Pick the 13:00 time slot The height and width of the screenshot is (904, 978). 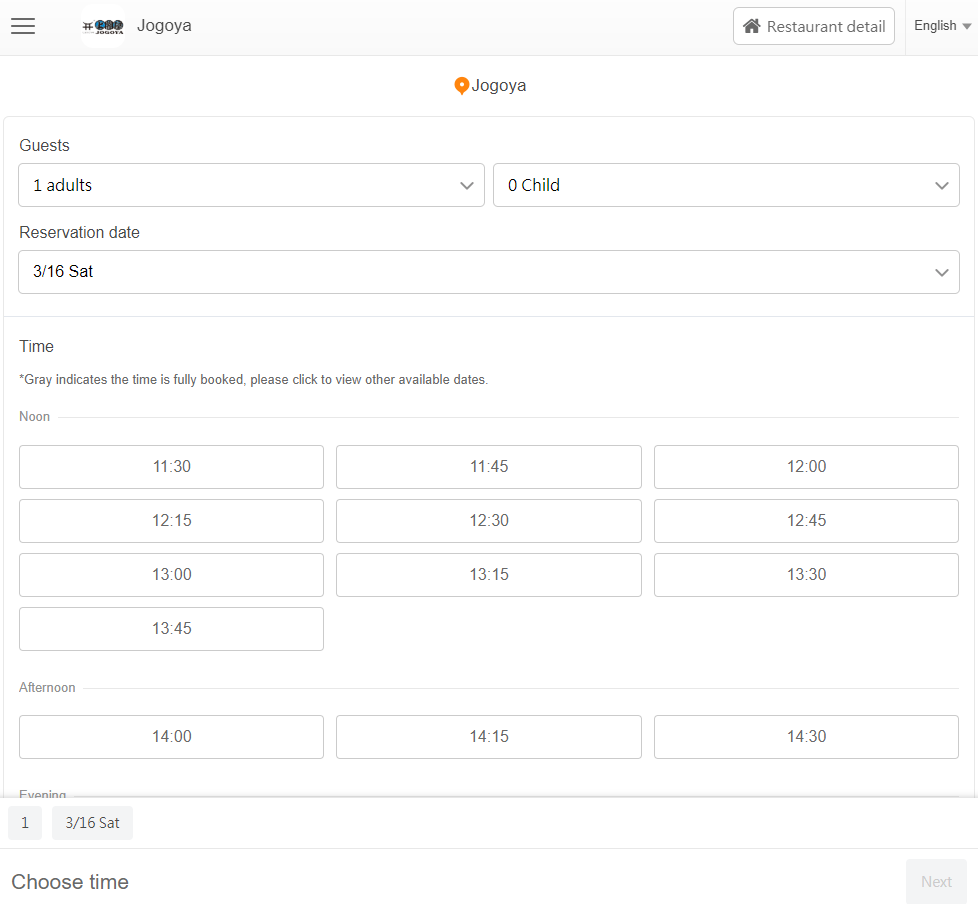pyautogui.click(x=172, y=575)
